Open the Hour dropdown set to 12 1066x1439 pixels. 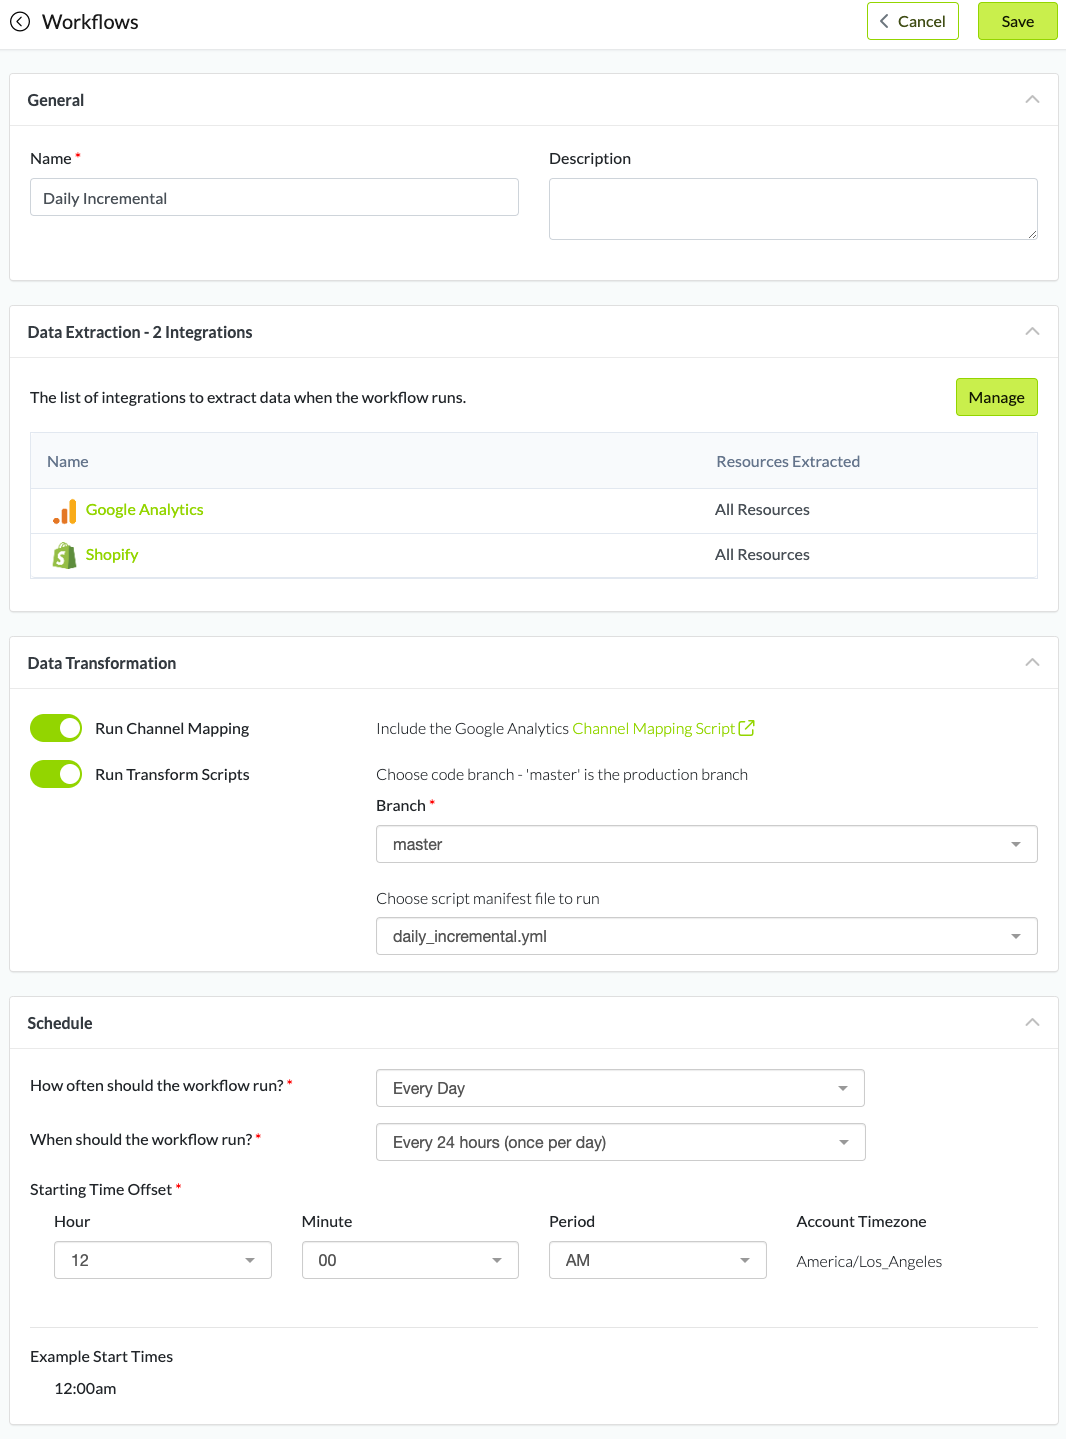(x=162, y=1260)
